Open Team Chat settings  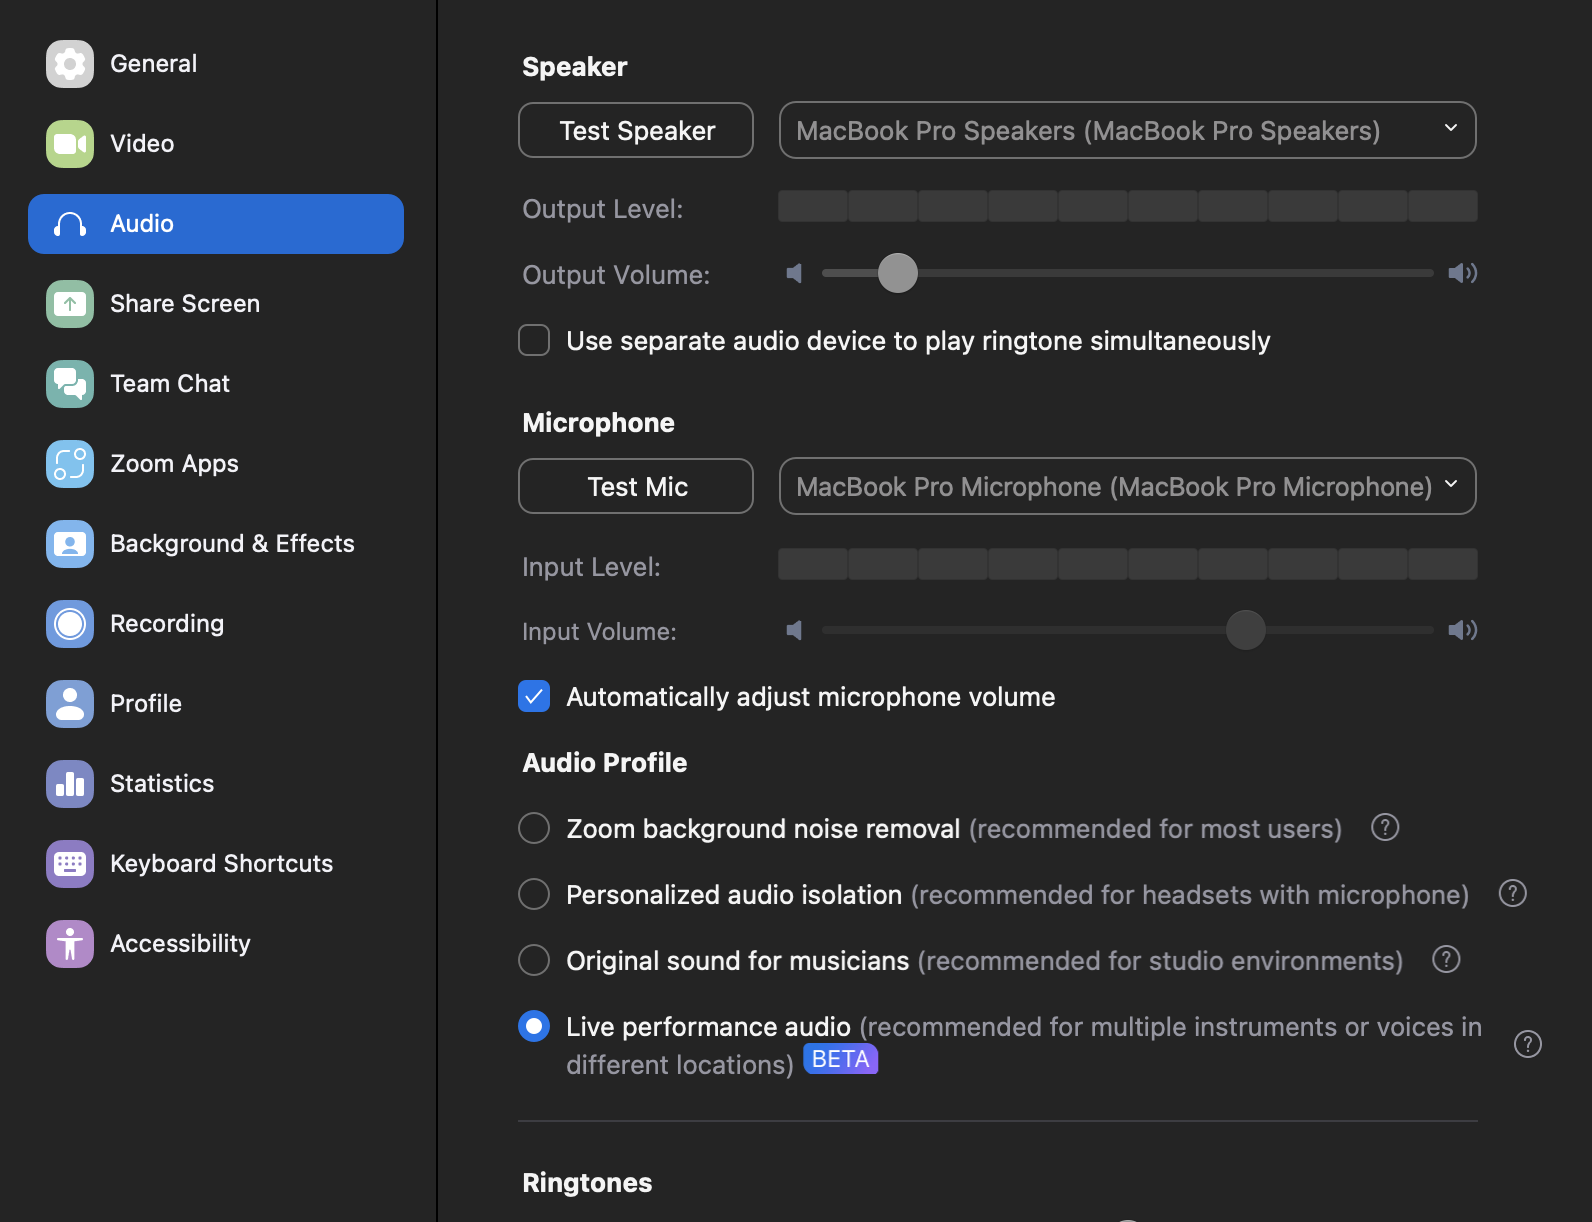tap(216, 384)
